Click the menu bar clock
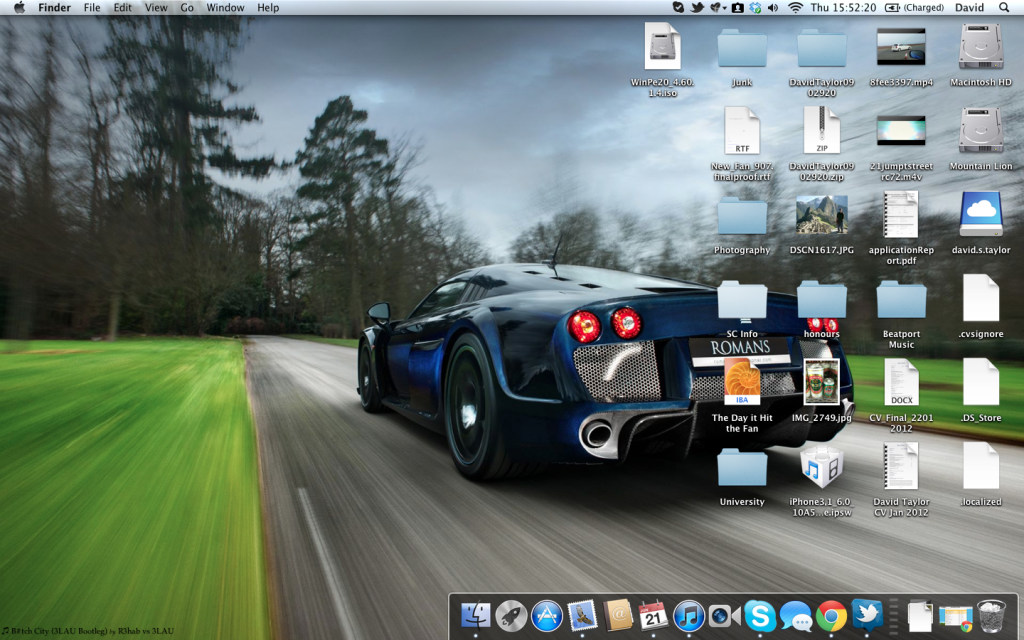 [841, 7]
